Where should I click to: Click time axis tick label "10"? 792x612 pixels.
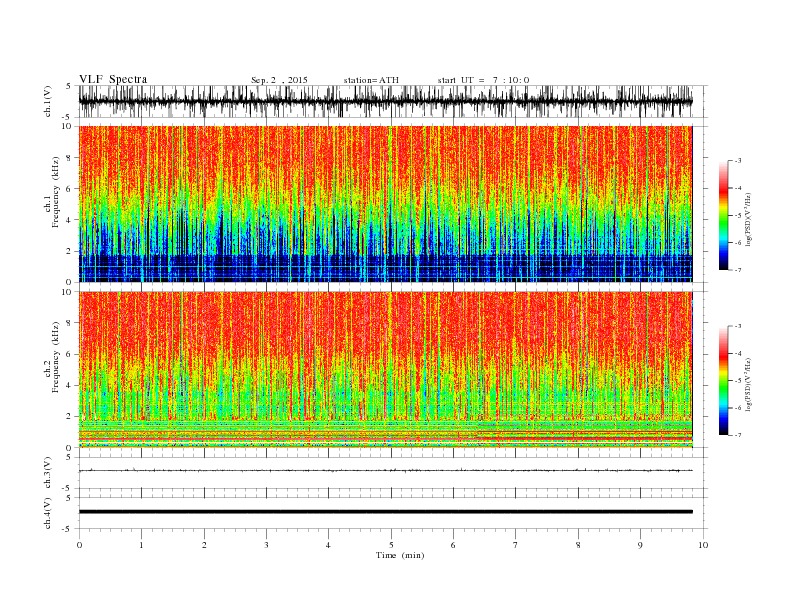click(703, 545)
